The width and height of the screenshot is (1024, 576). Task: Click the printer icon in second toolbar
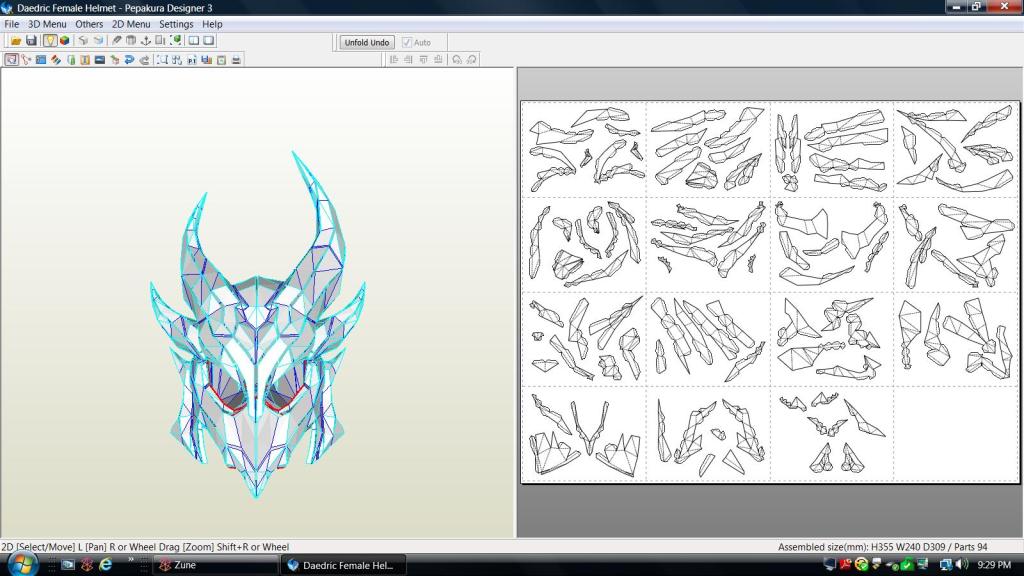[x=236, y=60]
